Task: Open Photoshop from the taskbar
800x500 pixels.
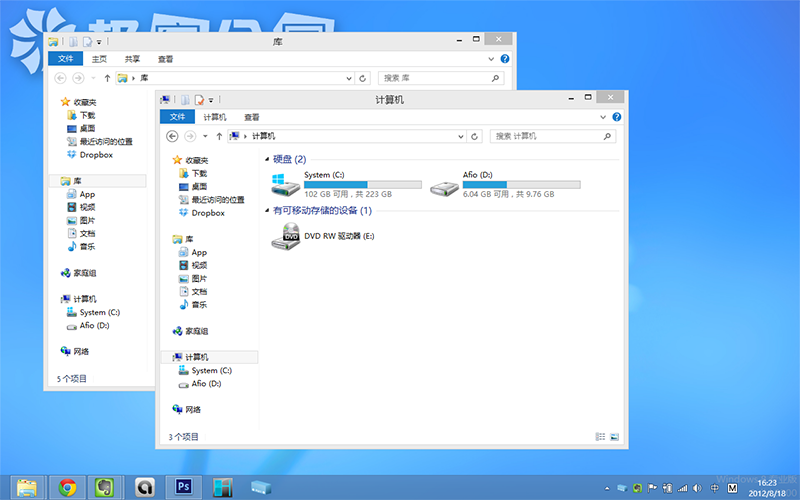Action: [183, 487]
